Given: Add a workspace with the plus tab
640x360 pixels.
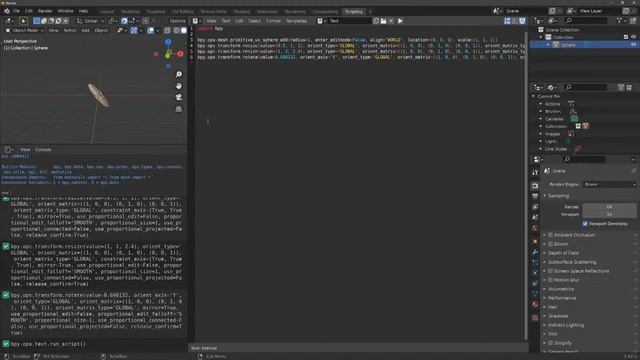Looking at the screenshot, I should [370, 11].
